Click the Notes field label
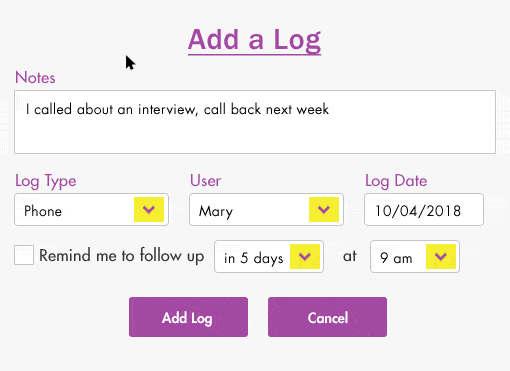Screen dimensions: 510x371 35,77
